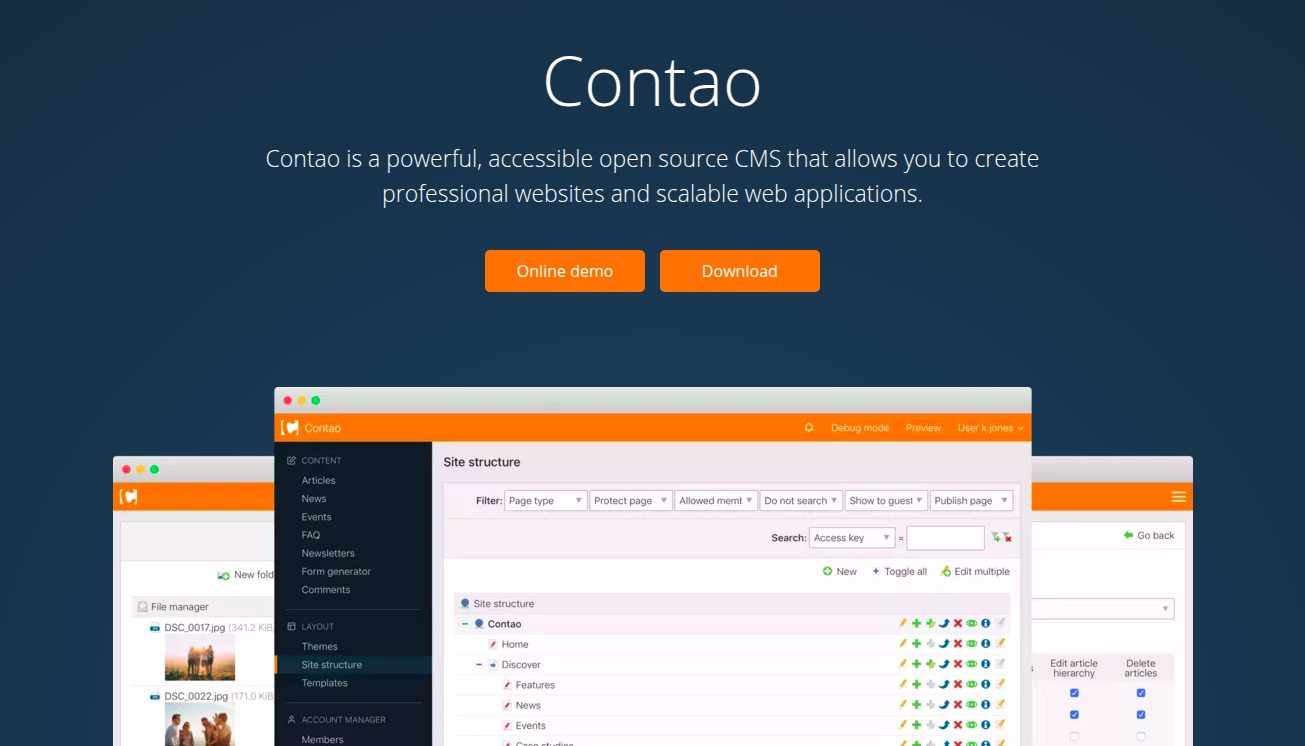This screenshot has height=746, width=1305.
Task: Click the Layout section icon in sidebar
Action: point(291,627)
